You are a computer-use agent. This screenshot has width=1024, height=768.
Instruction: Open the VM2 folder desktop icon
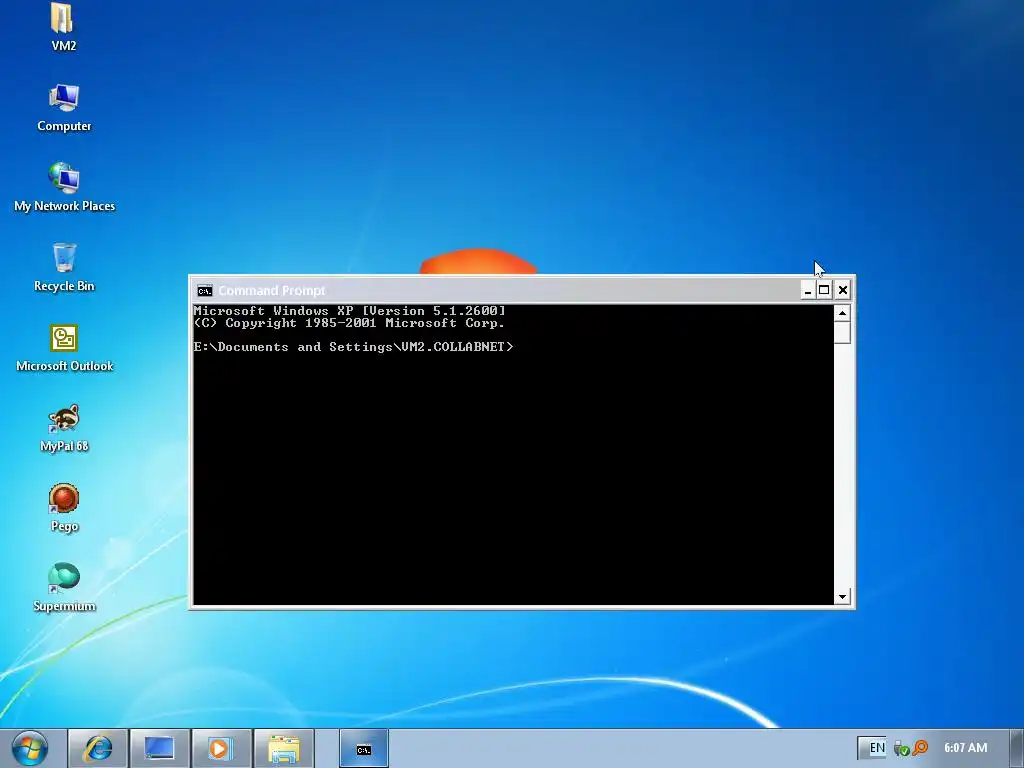click(63, 26)
